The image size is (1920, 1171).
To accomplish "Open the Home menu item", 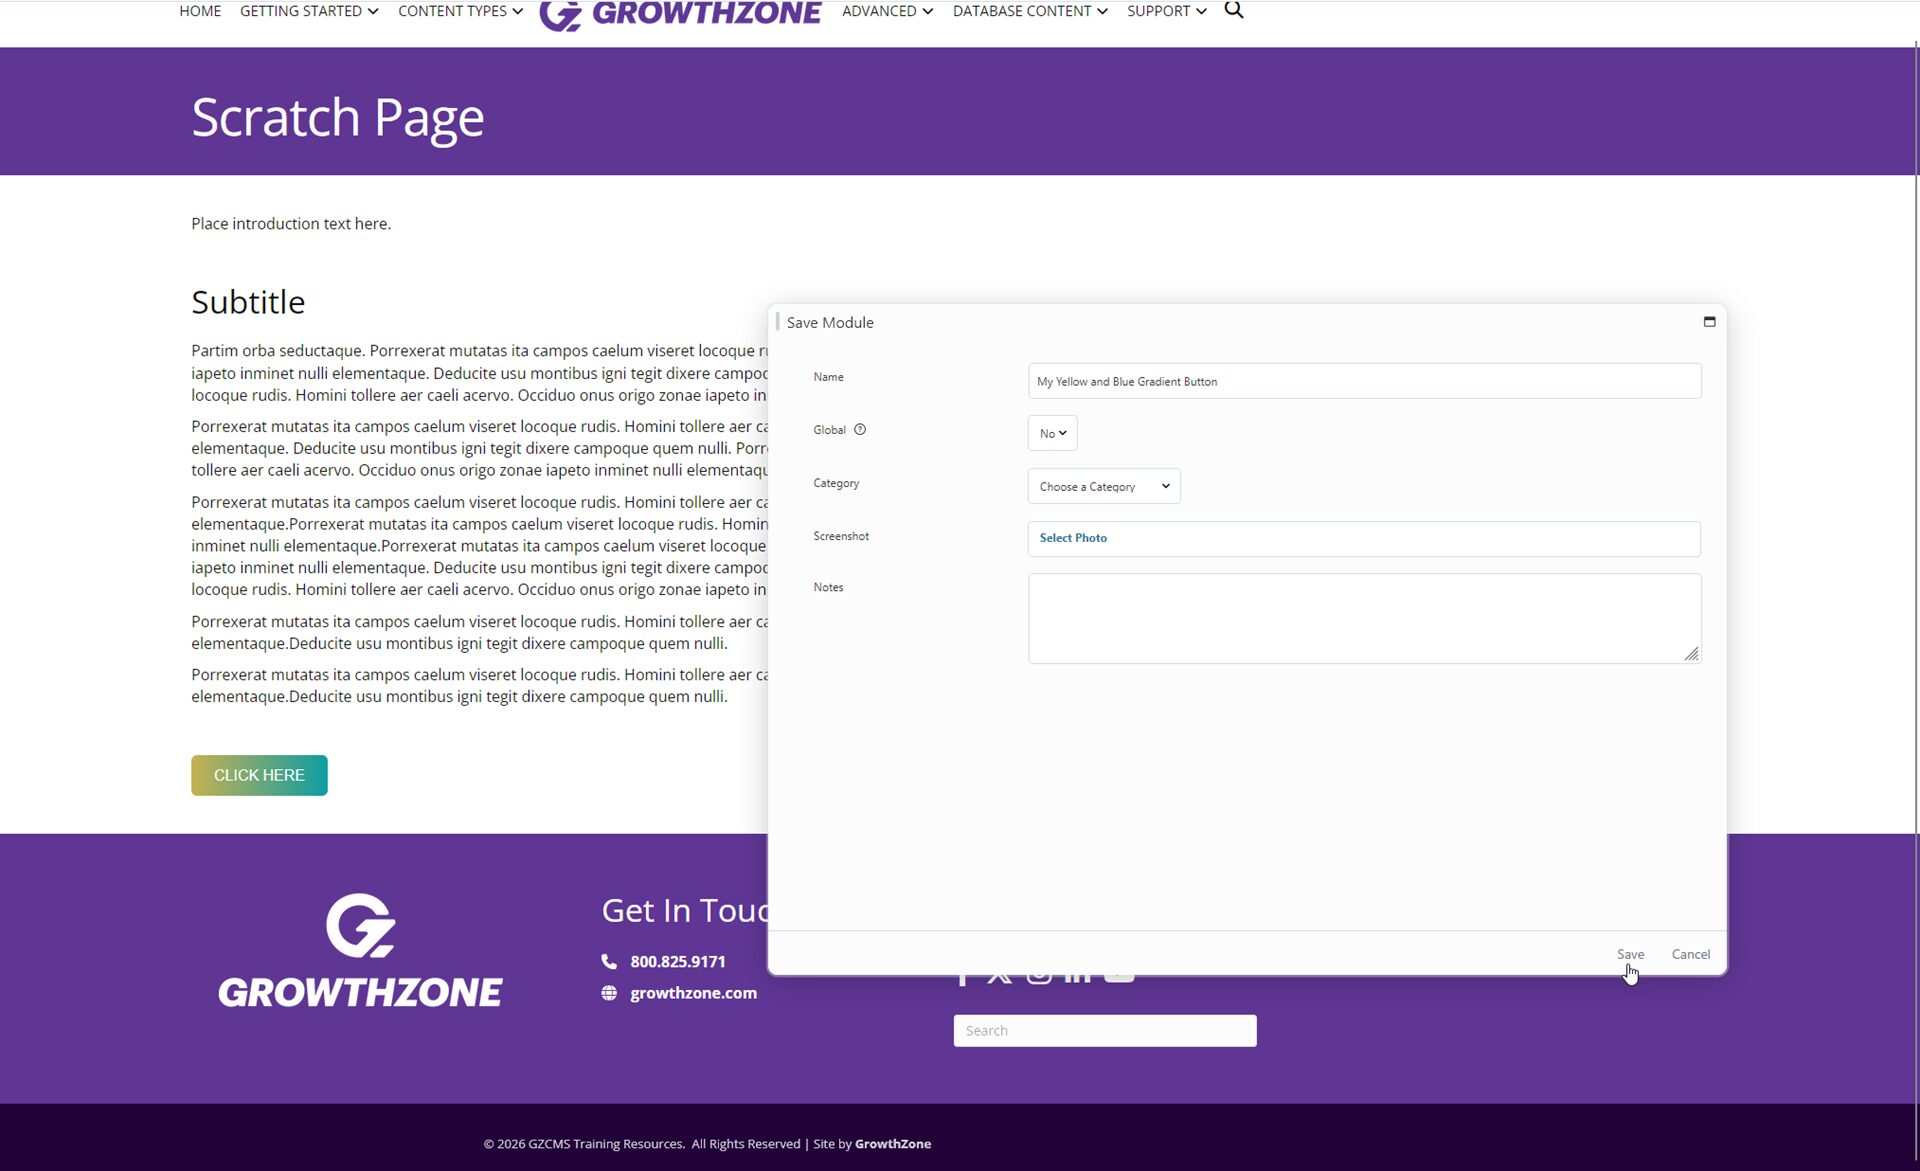I will [x=200, y=11].
